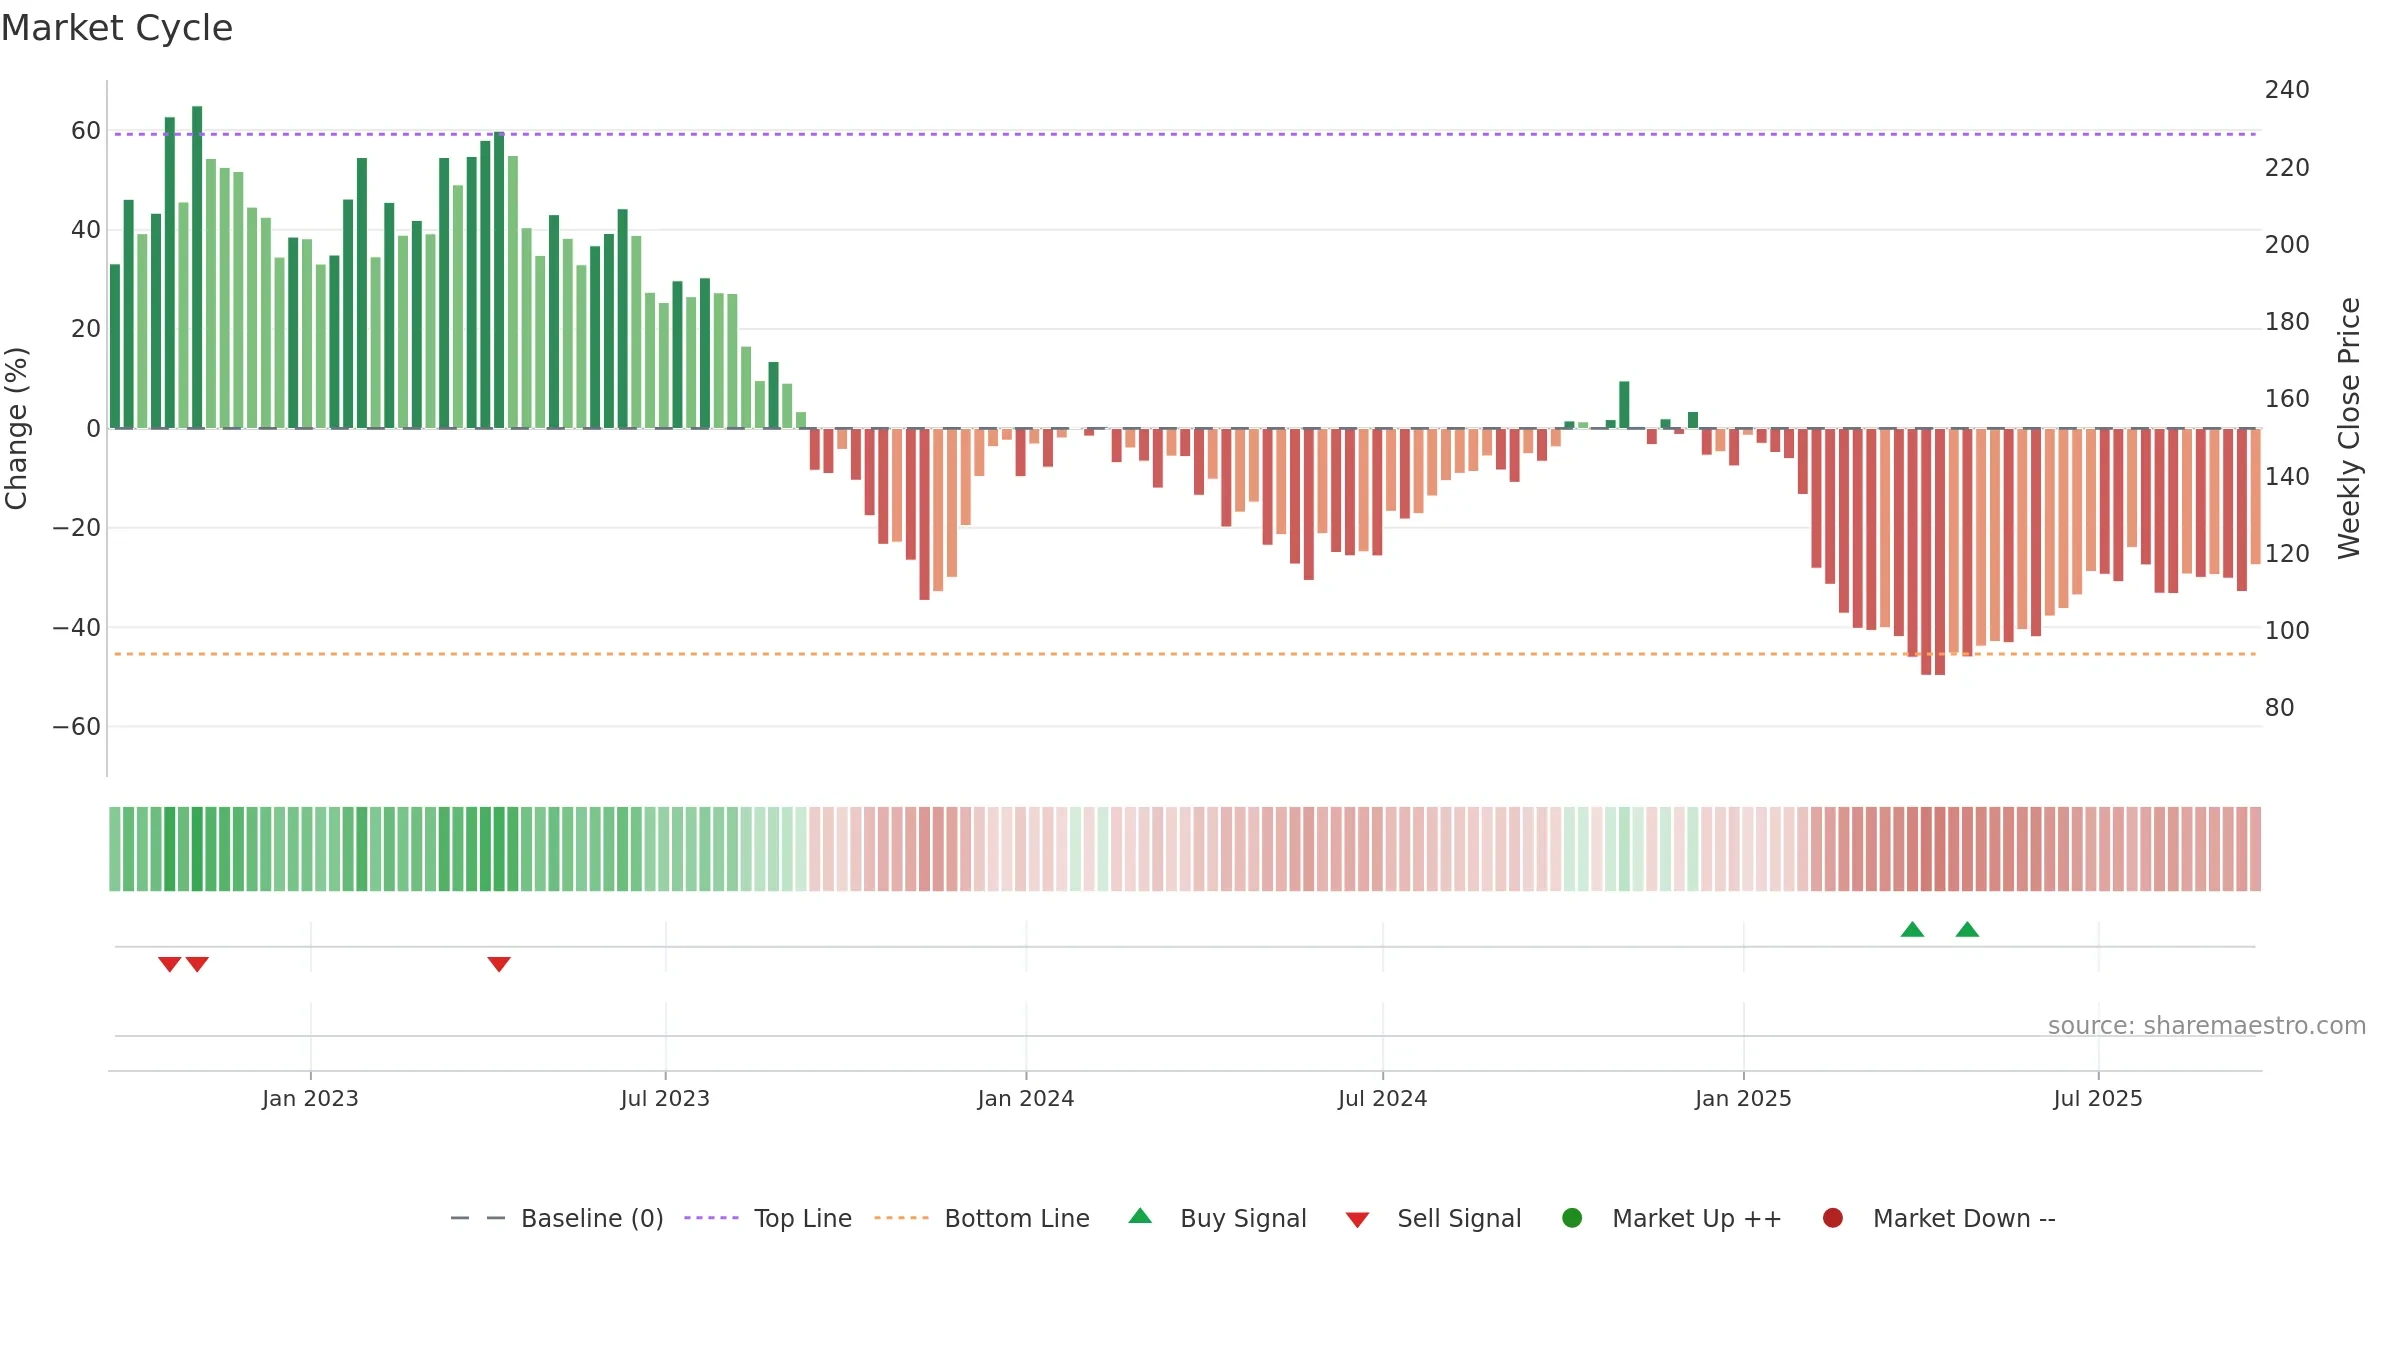
Task: Click the sell signal marker in spring 2023
Action: [499, 964]
